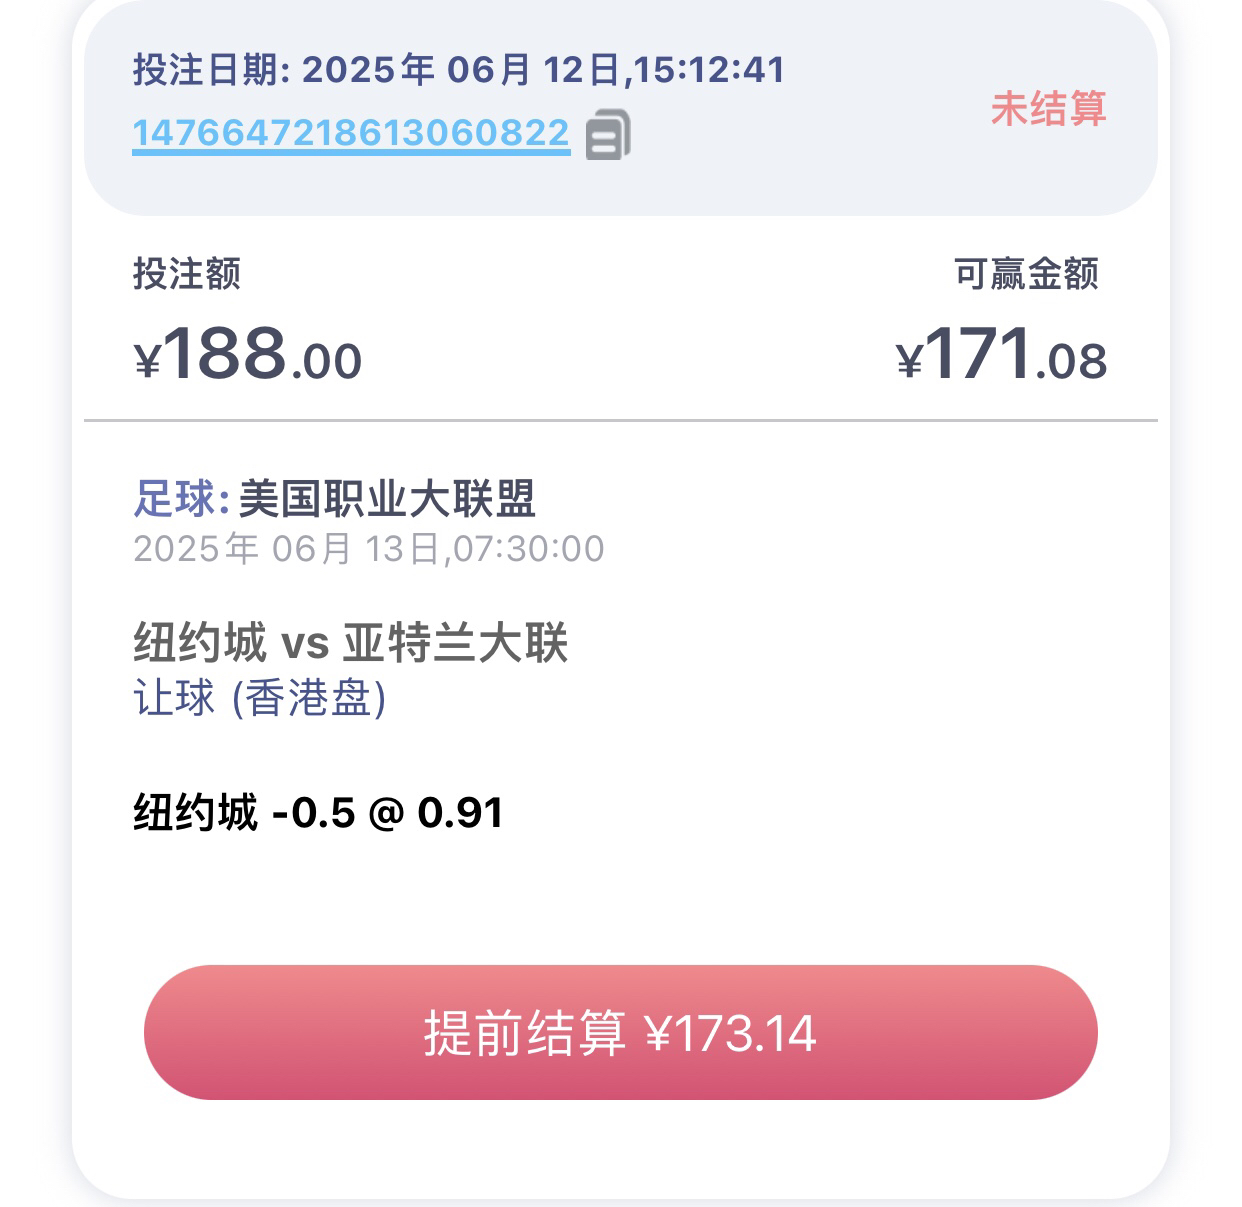Open bet ID link 1476647218613060822
The width and height of the screenshot is (1242, 1207).
tap(351, 133)
